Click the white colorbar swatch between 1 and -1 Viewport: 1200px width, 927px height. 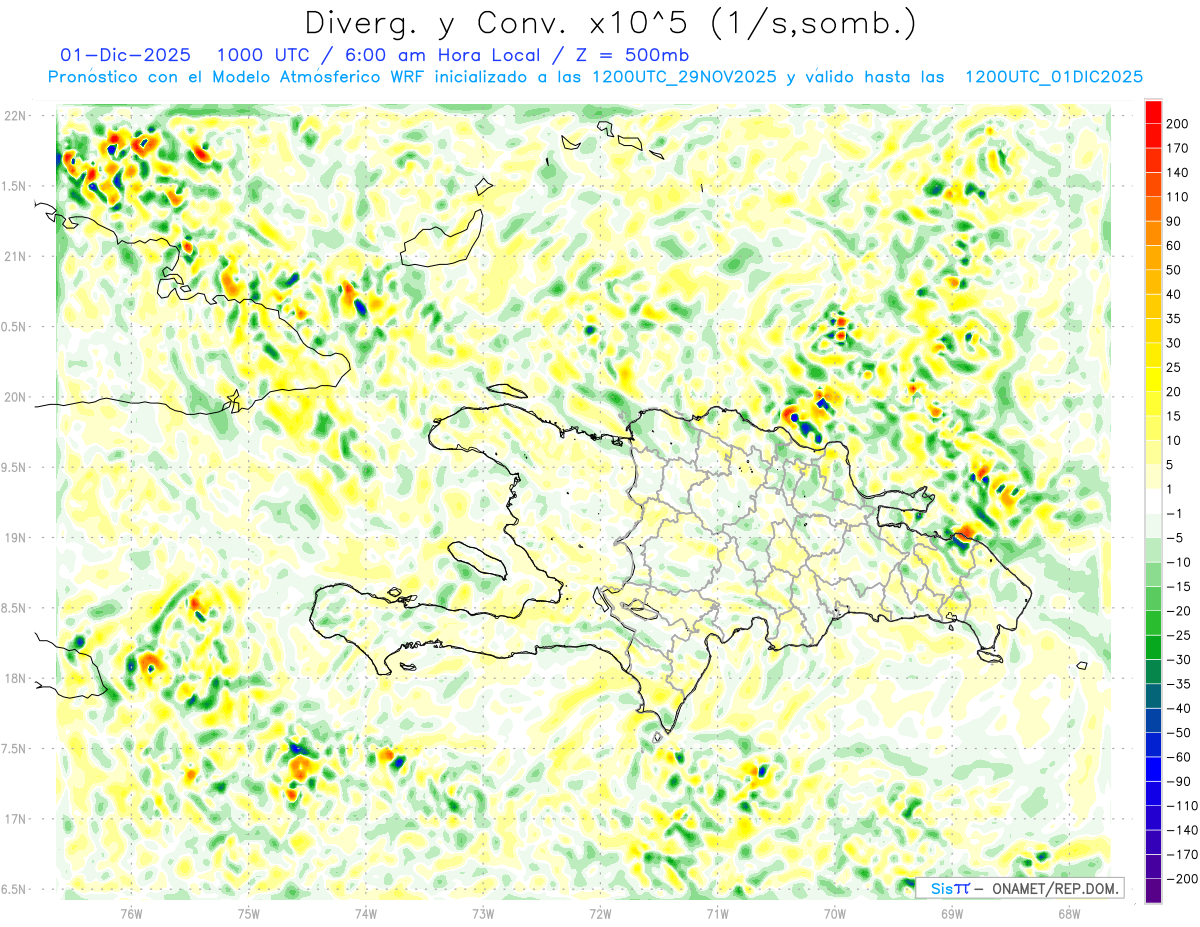[x=1153, y=501]
